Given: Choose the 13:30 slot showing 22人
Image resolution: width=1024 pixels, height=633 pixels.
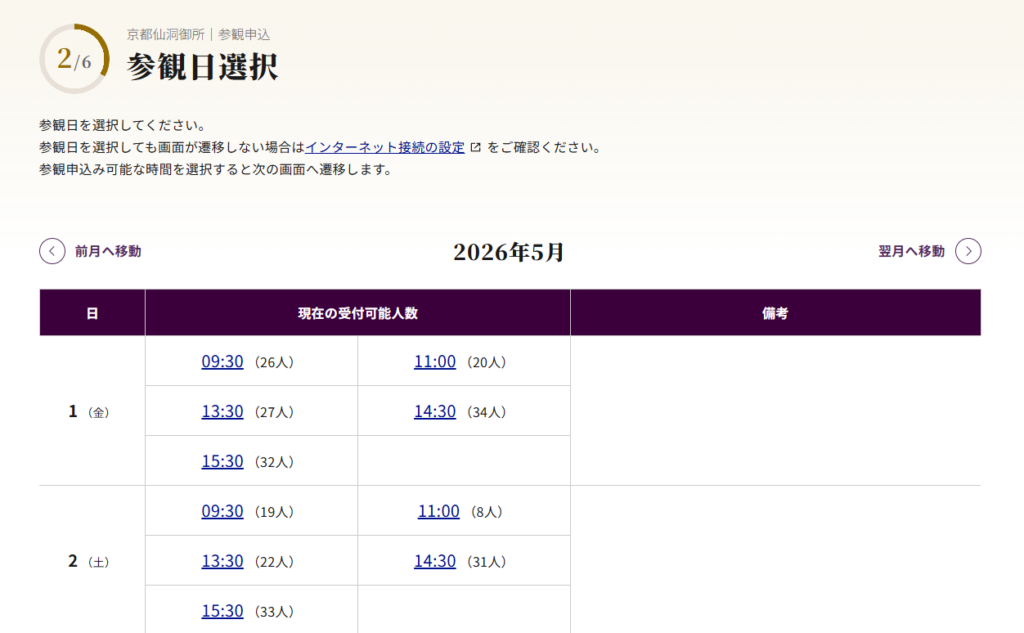Looking at the screenshot, I should click(222, 562).
